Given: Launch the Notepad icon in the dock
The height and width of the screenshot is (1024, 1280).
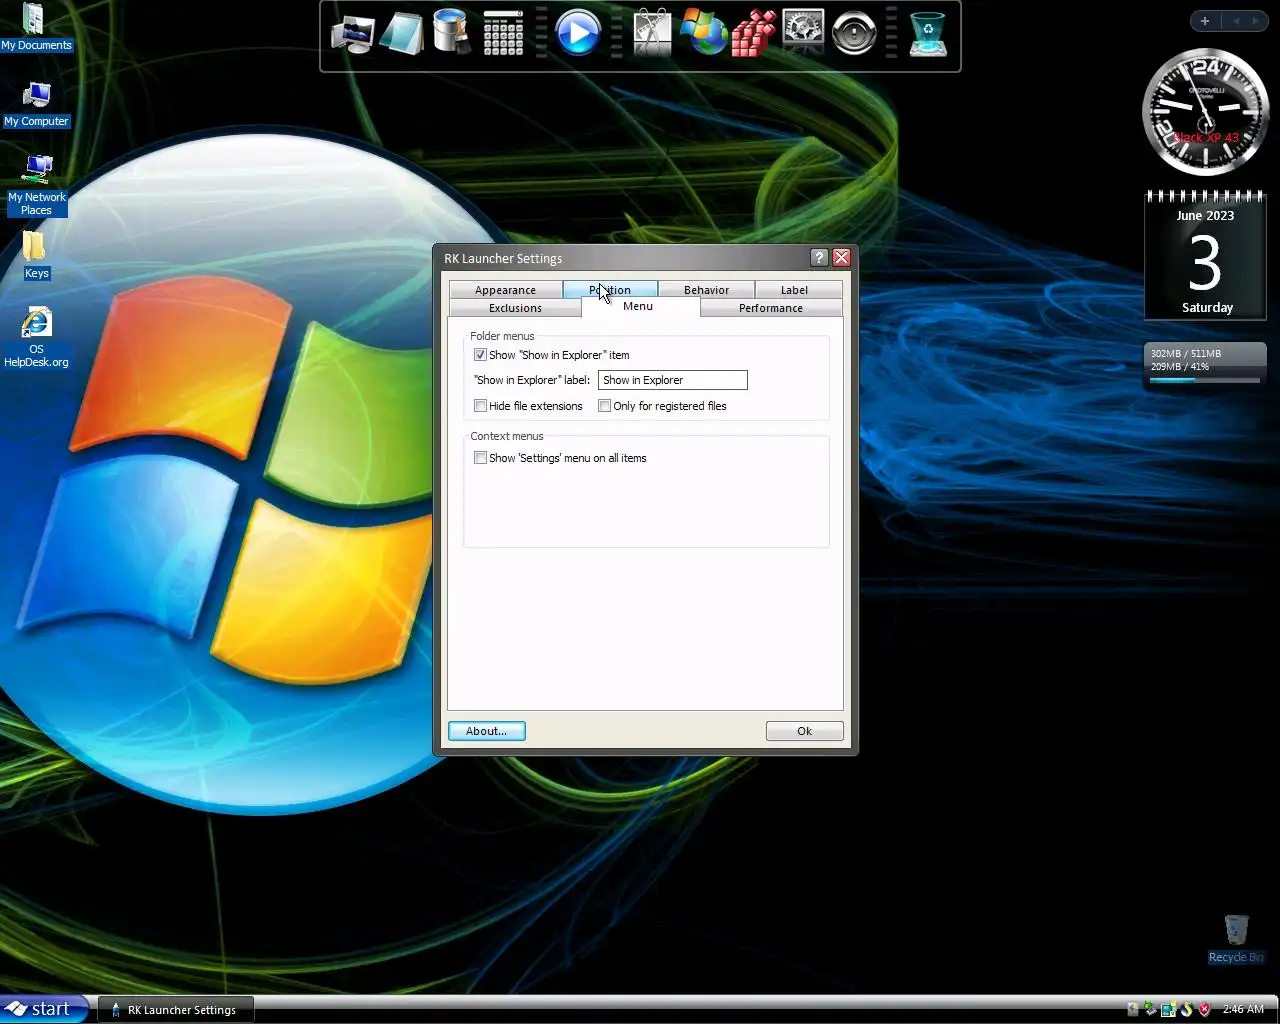Looking at the screenshot, I should coord(401,34).
